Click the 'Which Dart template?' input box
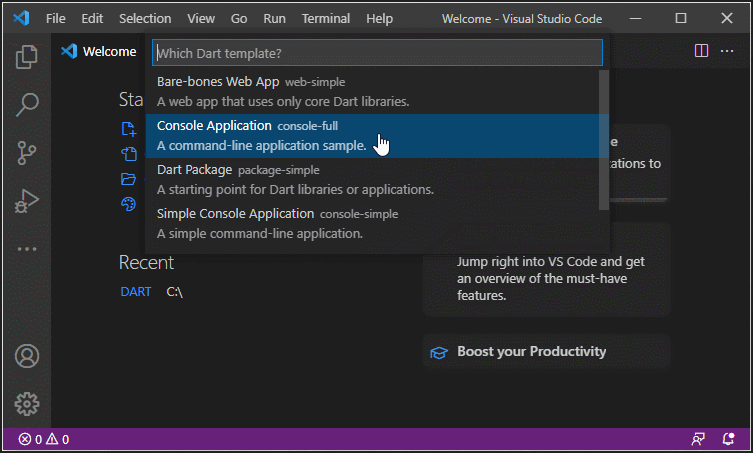Viewport: 753px width, 453px height. (377, 52)
